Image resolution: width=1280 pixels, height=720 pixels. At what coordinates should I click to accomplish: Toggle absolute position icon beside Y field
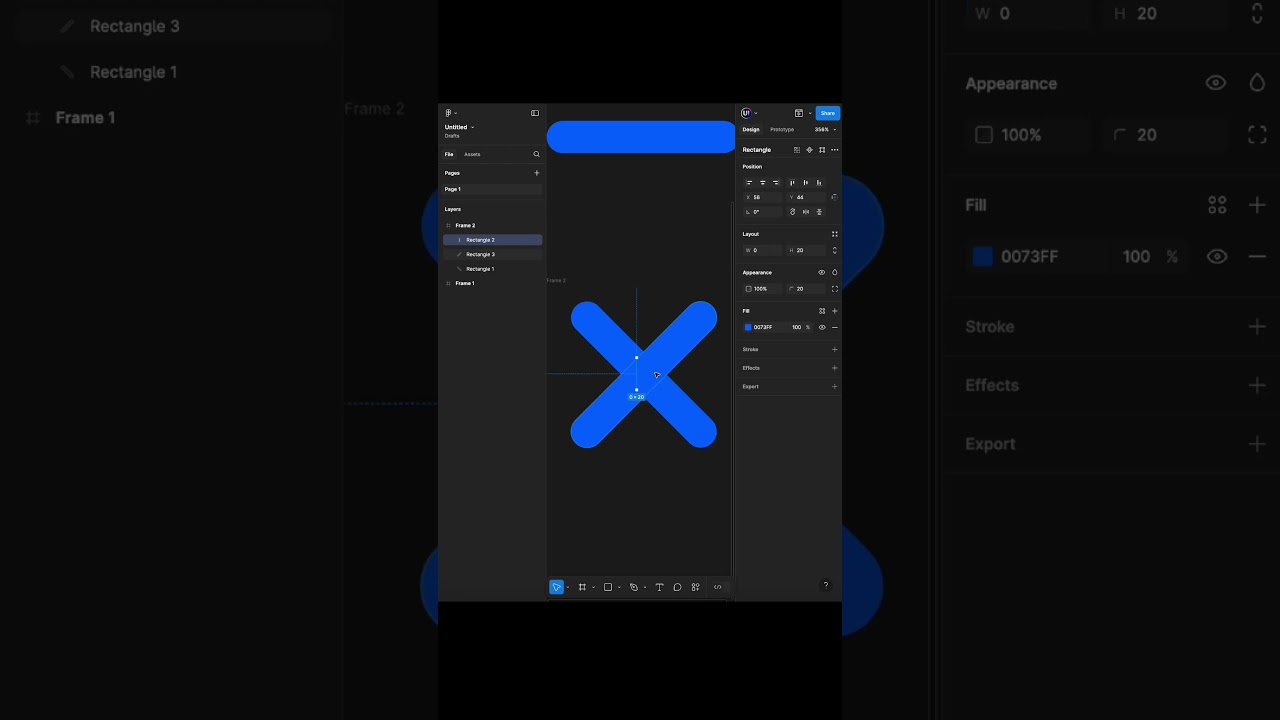[834, 197]
